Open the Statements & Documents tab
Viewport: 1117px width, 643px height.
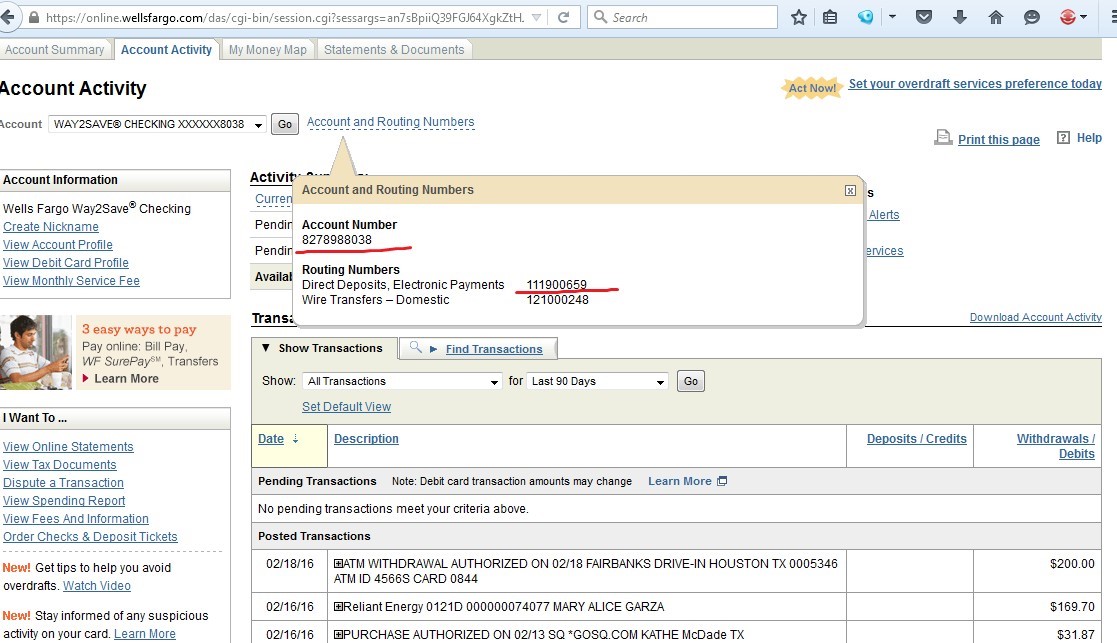(x=394, y=50)
